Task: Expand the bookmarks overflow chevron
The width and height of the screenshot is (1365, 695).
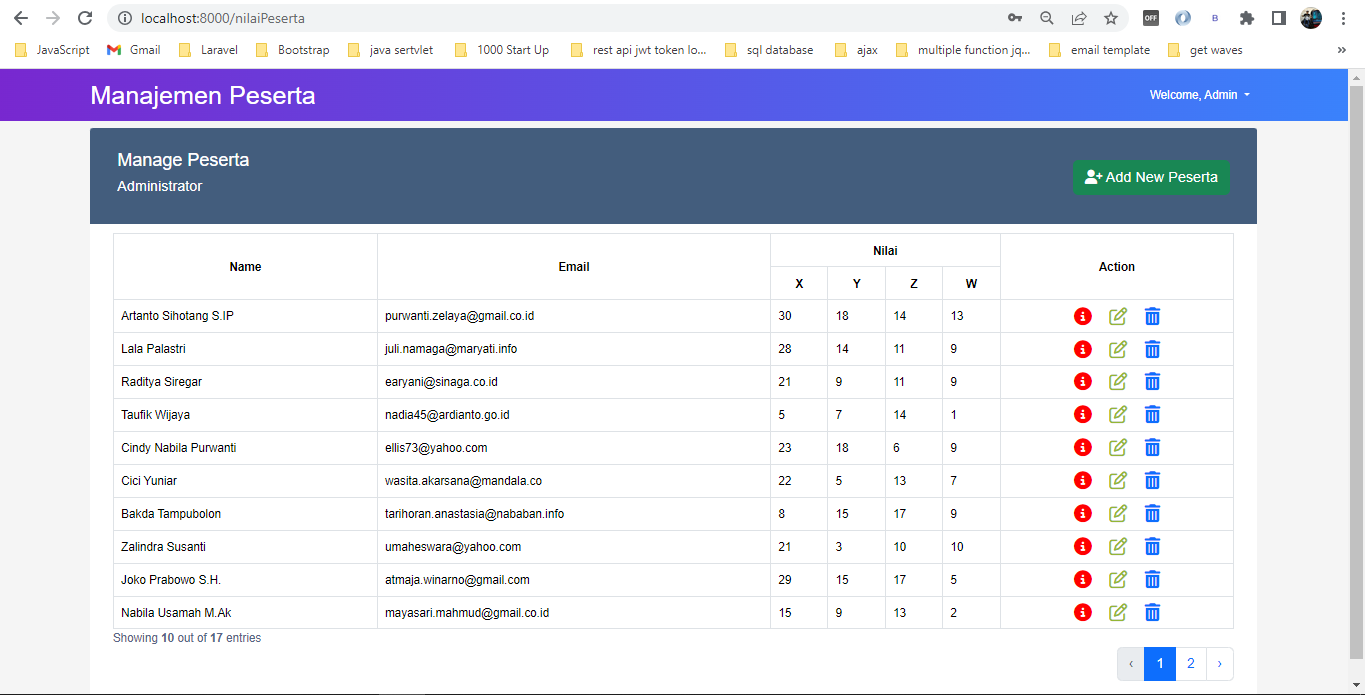Action: click(1341, 50)
